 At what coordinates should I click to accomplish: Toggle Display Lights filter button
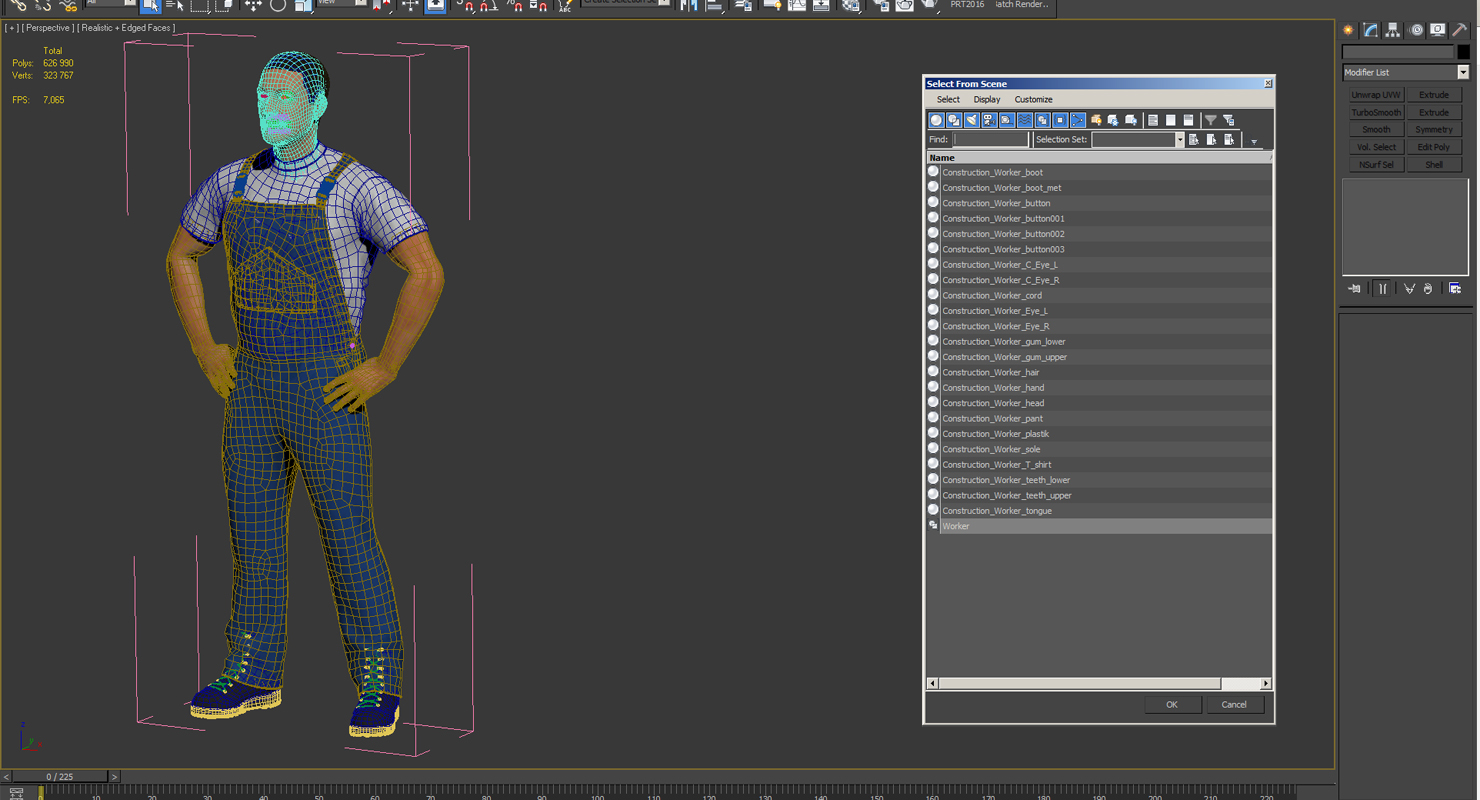coord(972,120)
